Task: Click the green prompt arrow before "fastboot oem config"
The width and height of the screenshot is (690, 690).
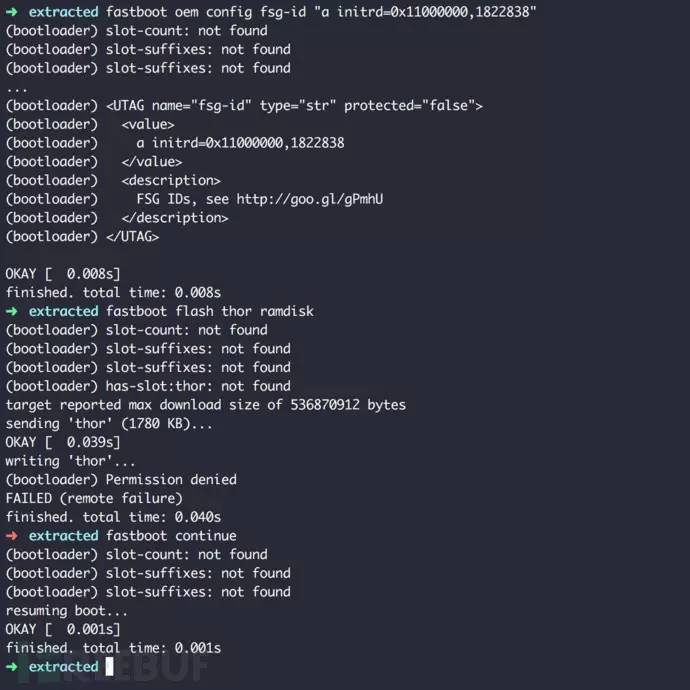Action: (12, 12)
